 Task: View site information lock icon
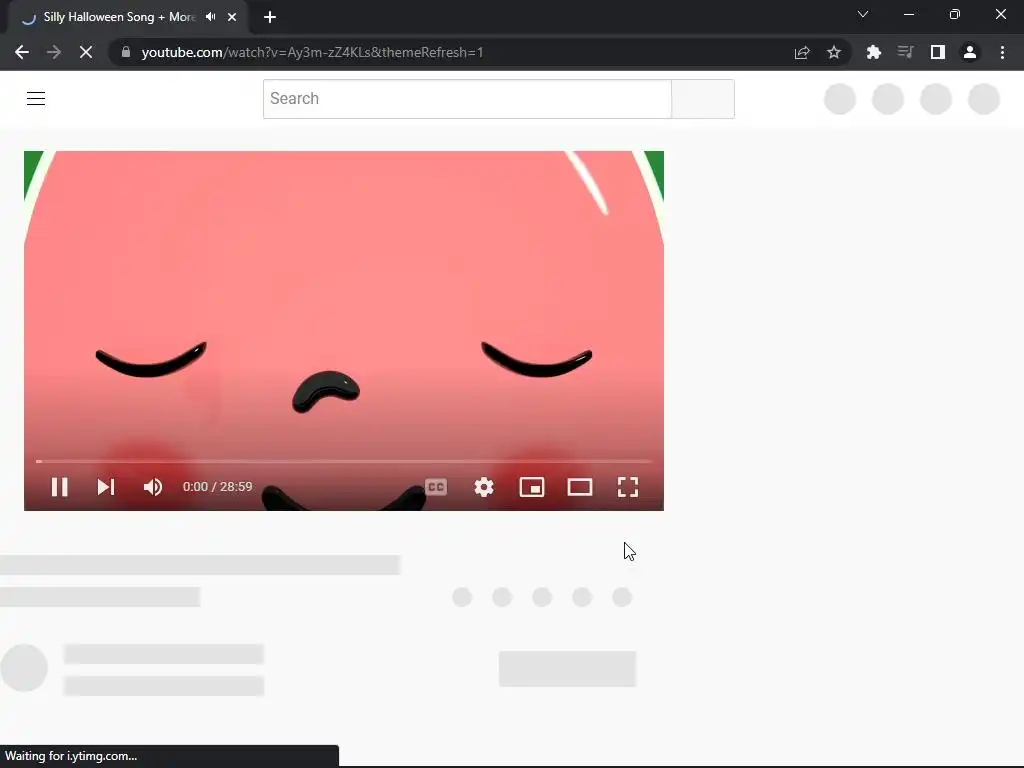point(126,52)
